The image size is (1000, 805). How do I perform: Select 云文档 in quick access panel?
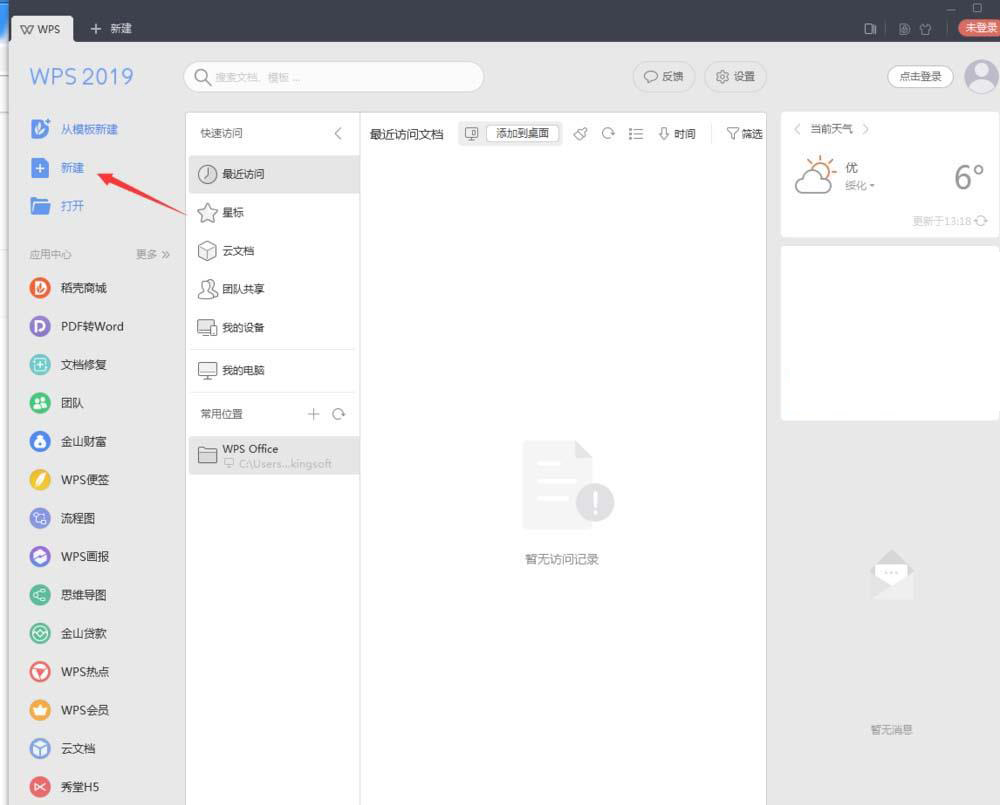pyautogui.click(x=274, y=251)
